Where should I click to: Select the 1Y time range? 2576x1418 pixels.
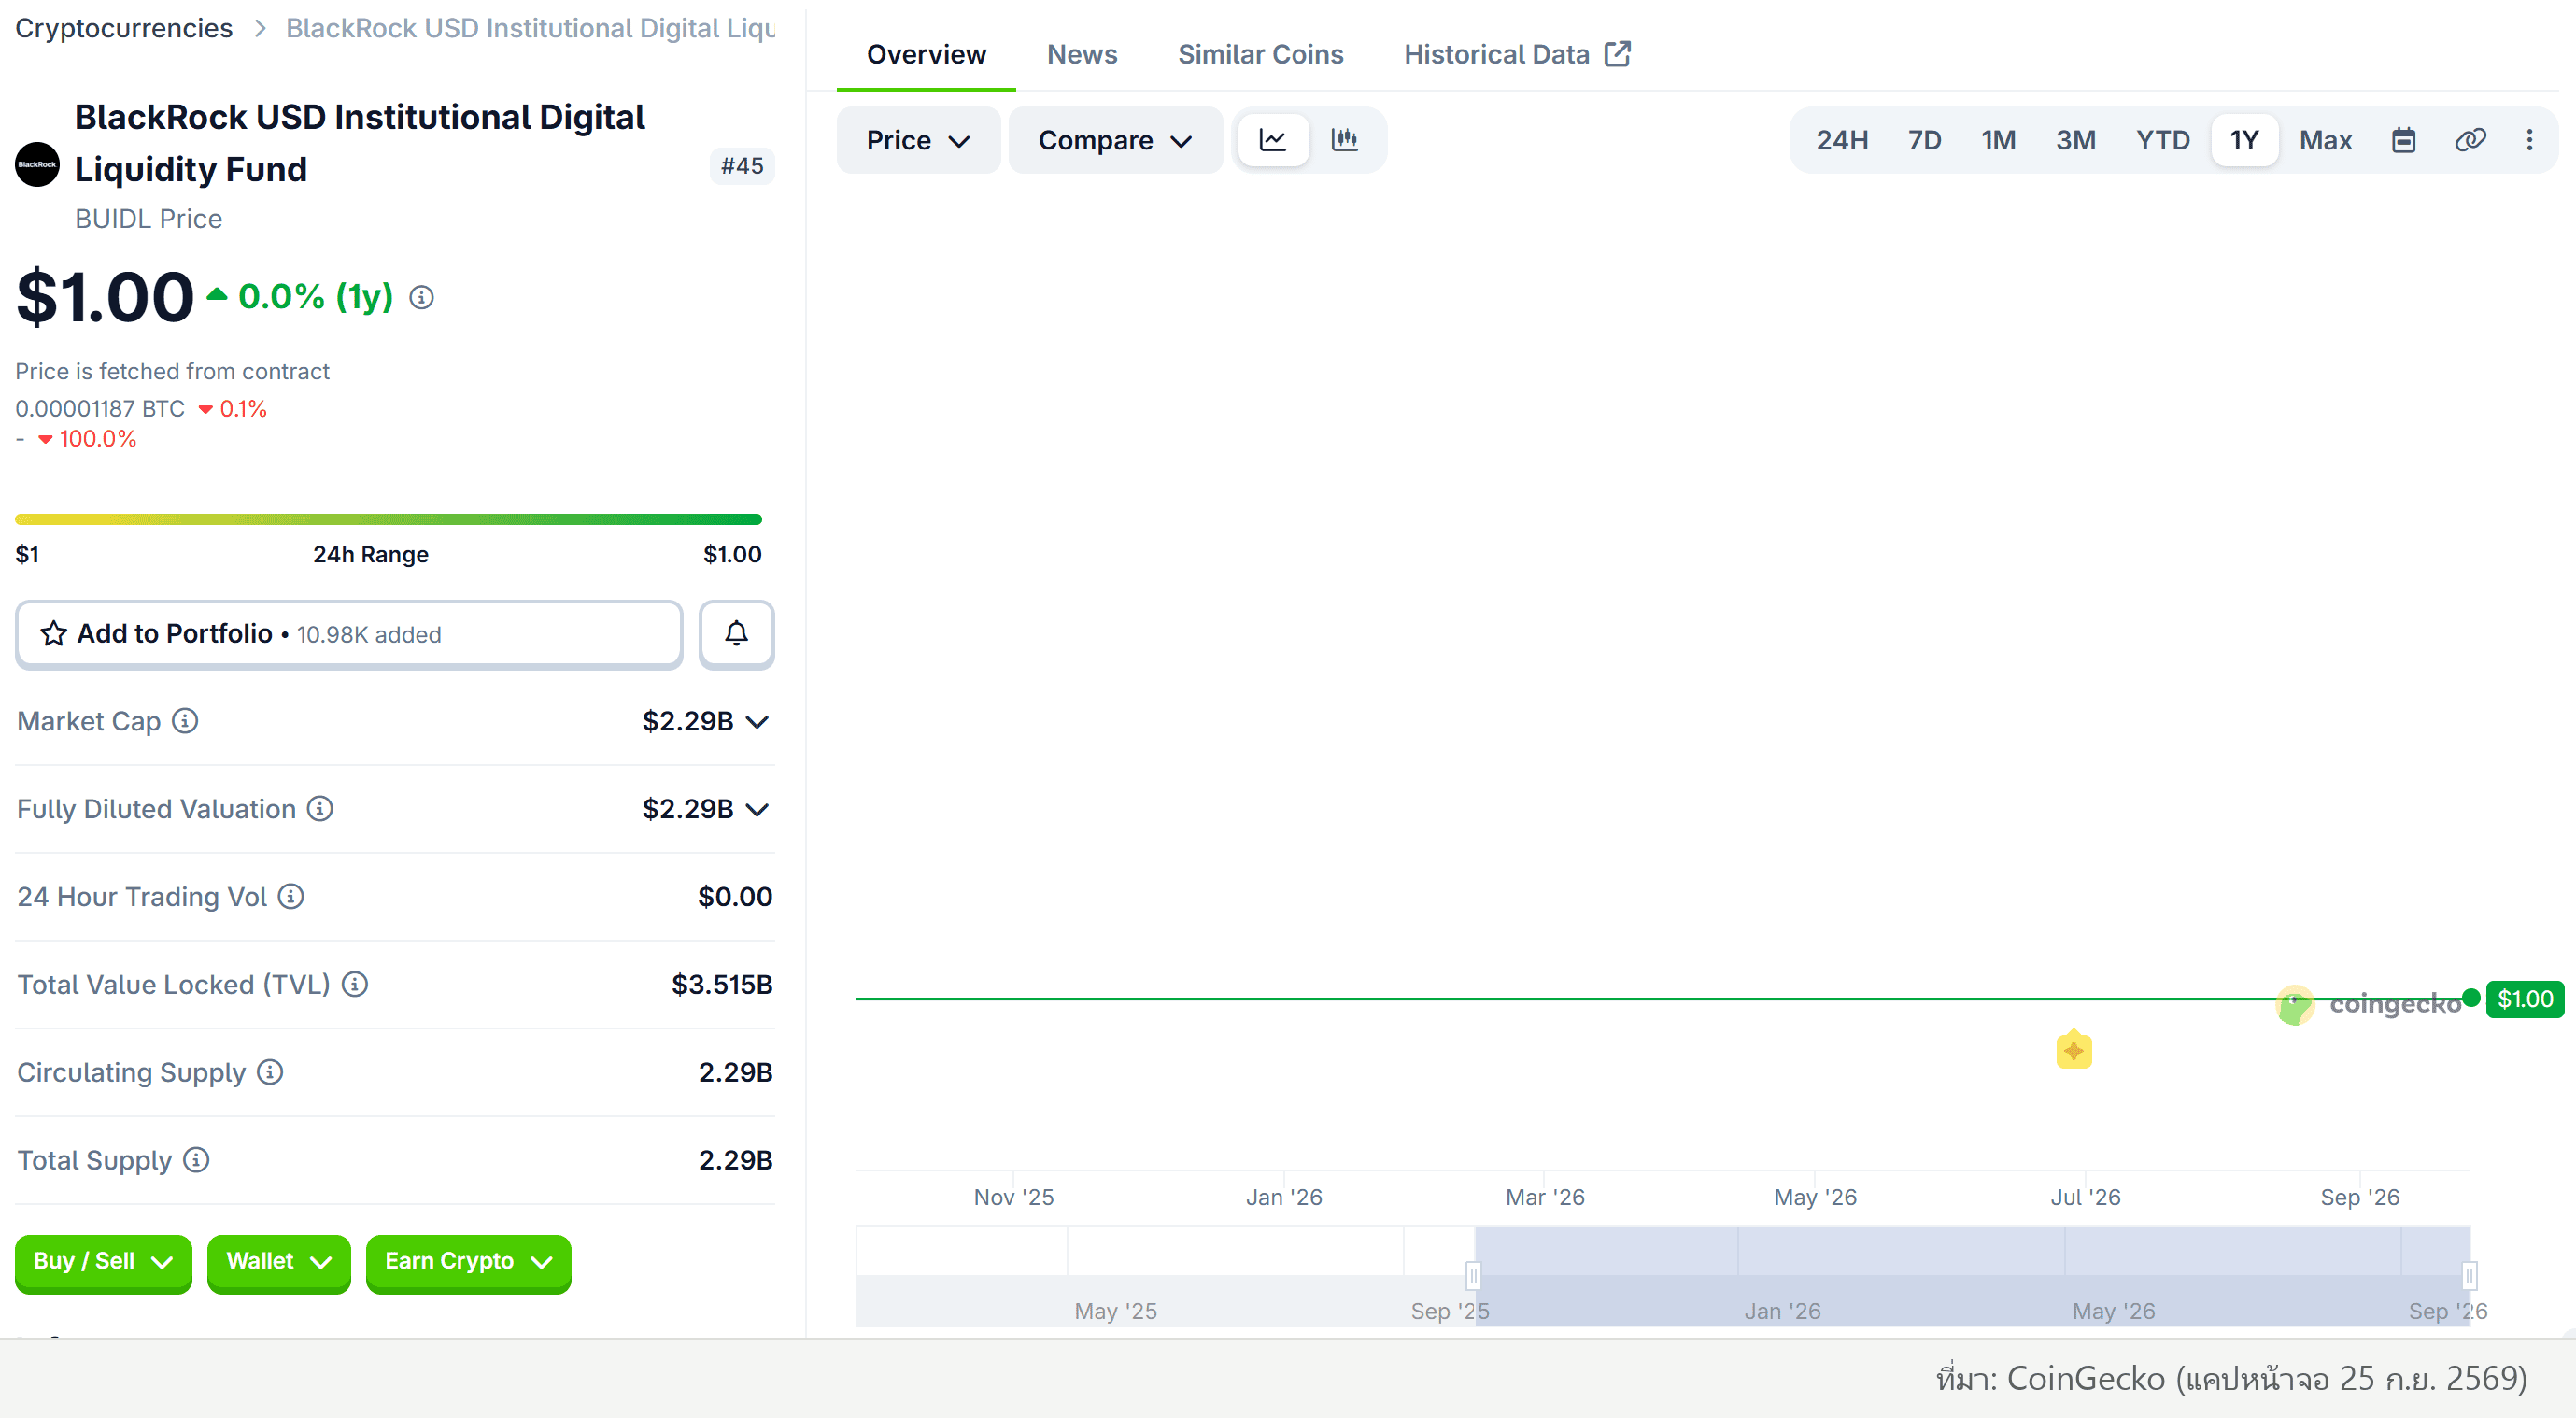point(2244,140)
